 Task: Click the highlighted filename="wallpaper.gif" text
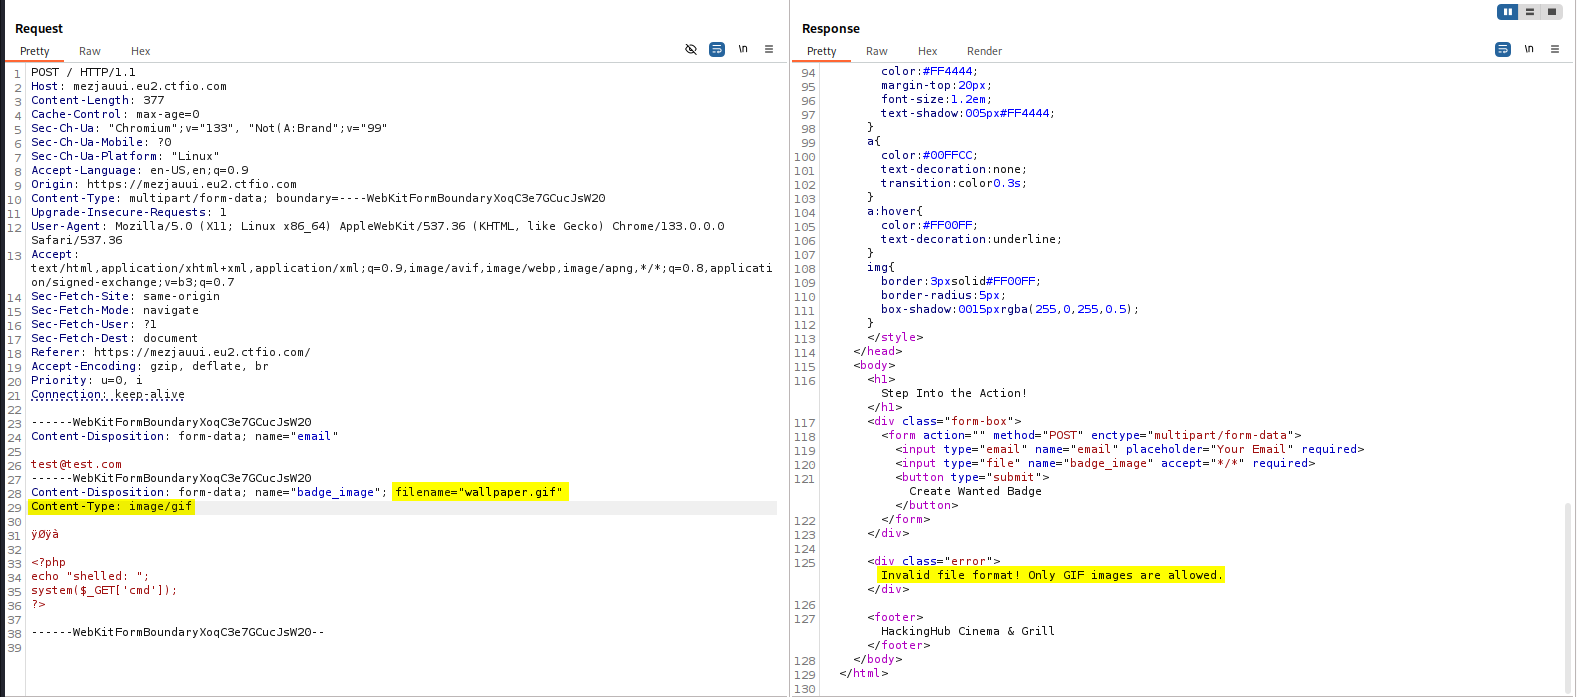[x=479, y=492]
